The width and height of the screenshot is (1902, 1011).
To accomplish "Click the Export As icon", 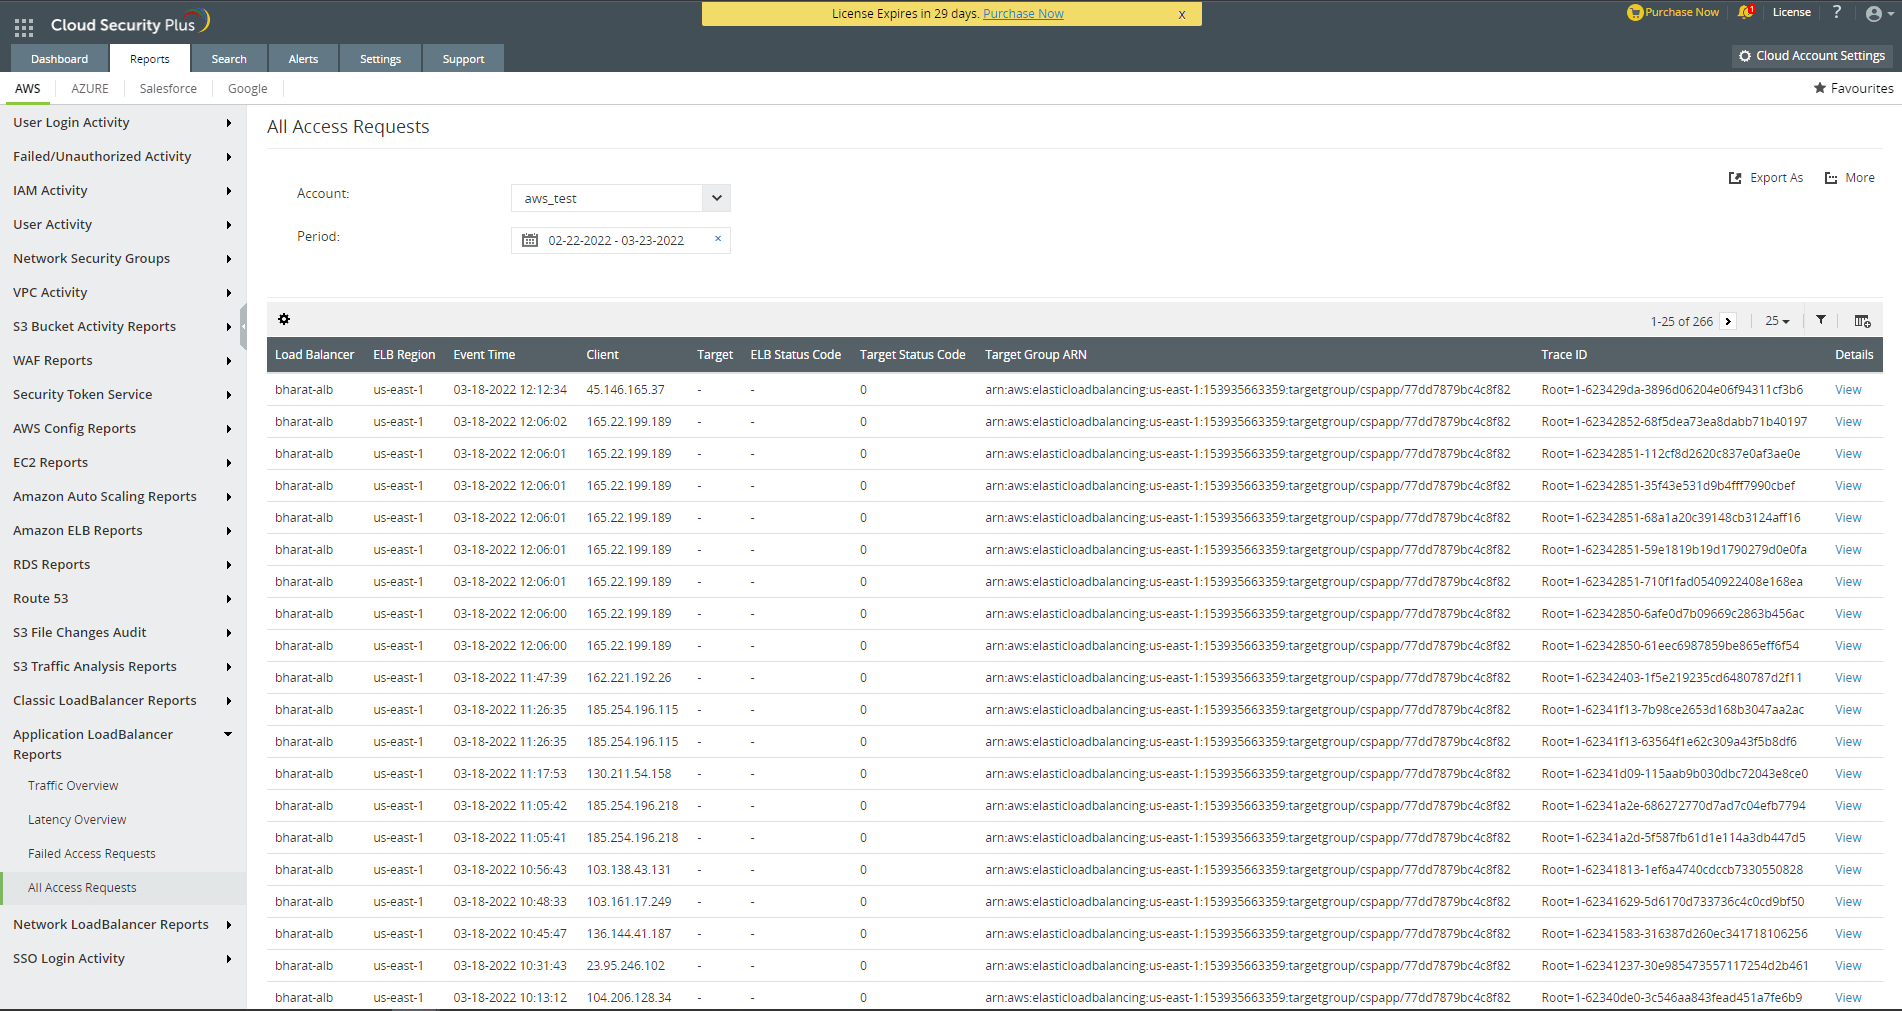I will click(1735, 178).
